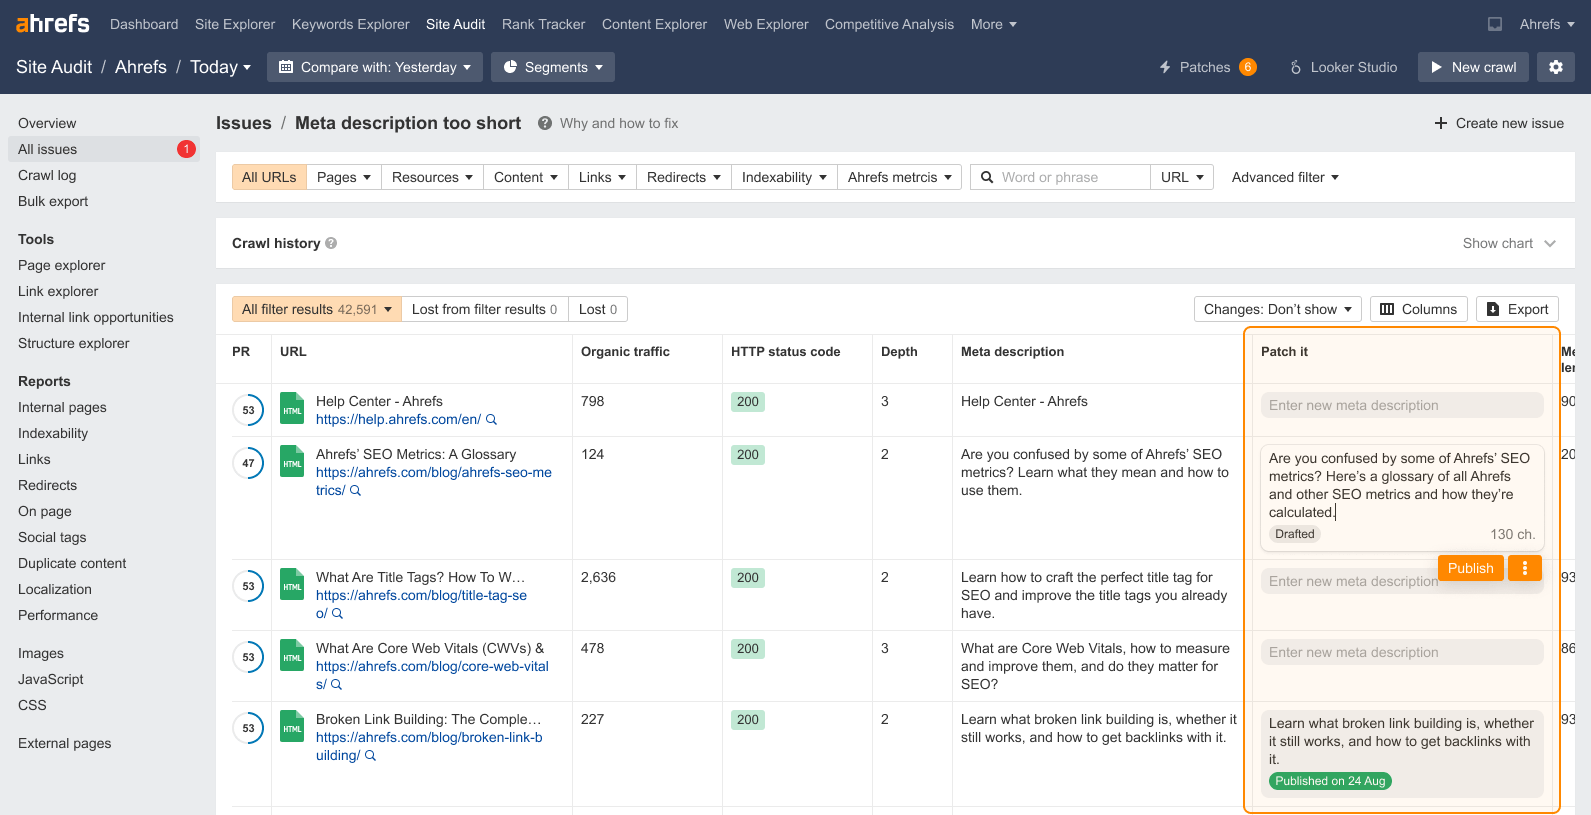Open Duplicate content report
Screen dimensions: 1591x815
[x=72, y=563]
